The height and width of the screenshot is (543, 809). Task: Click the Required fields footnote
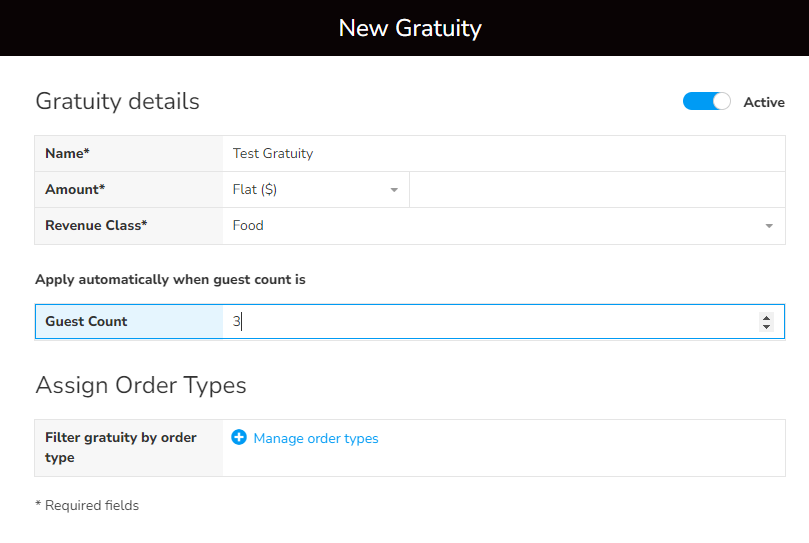pyautogui.click(x=87, y=506)
